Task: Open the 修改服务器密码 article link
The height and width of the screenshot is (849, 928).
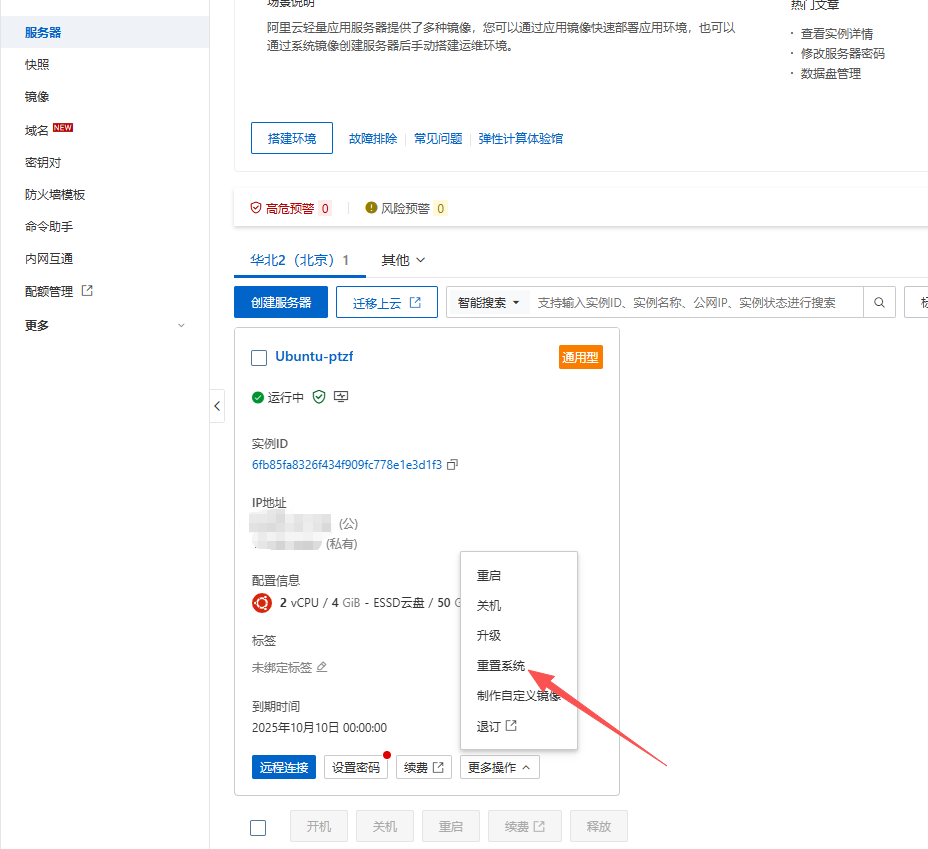Action: click(x=843, y=53)
